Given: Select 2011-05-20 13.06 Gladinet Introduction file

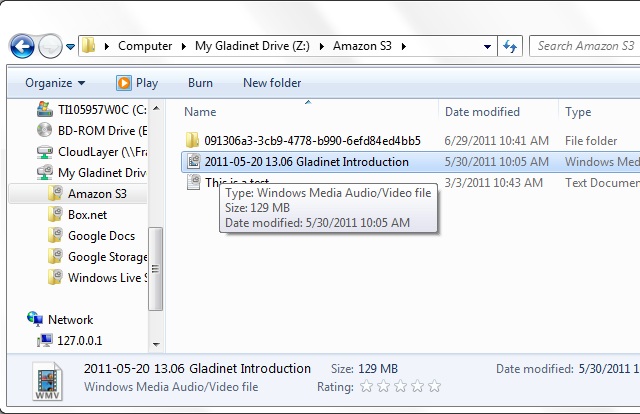Looking at the screenshot, I should [x=306, y=162].
